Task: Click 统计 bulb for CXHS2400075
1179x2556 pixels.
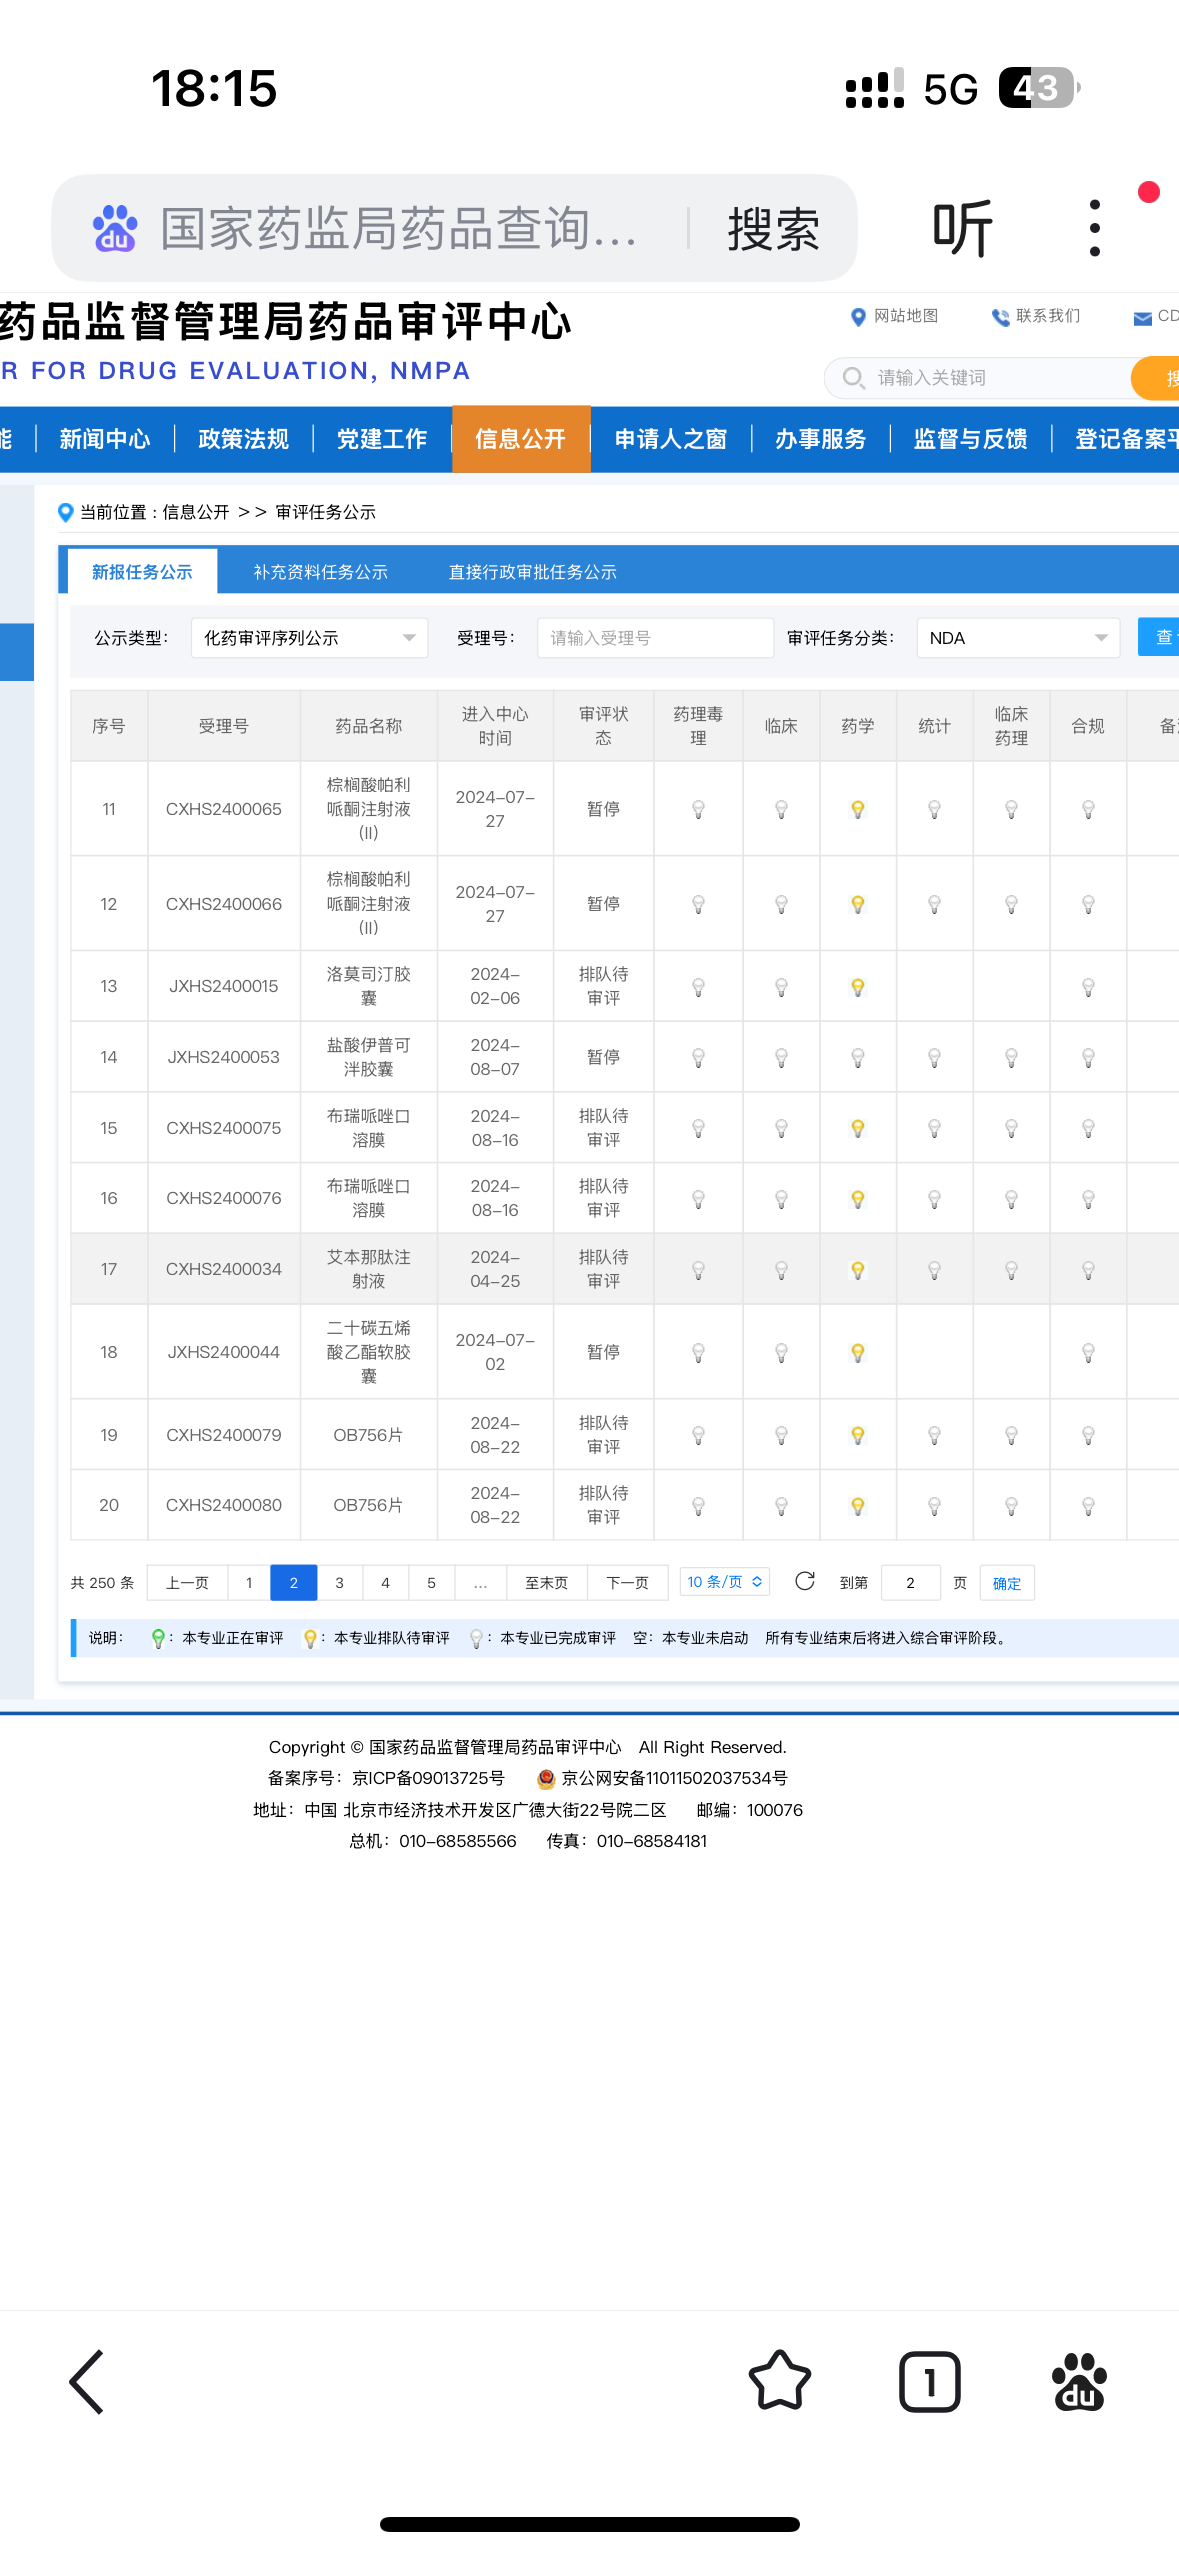Action: (935, 1129)
